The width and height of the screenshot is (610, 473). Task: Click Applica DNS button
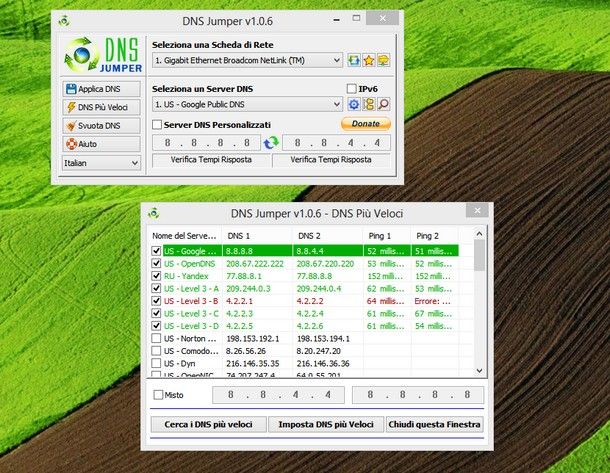click(x=102, y=89)
